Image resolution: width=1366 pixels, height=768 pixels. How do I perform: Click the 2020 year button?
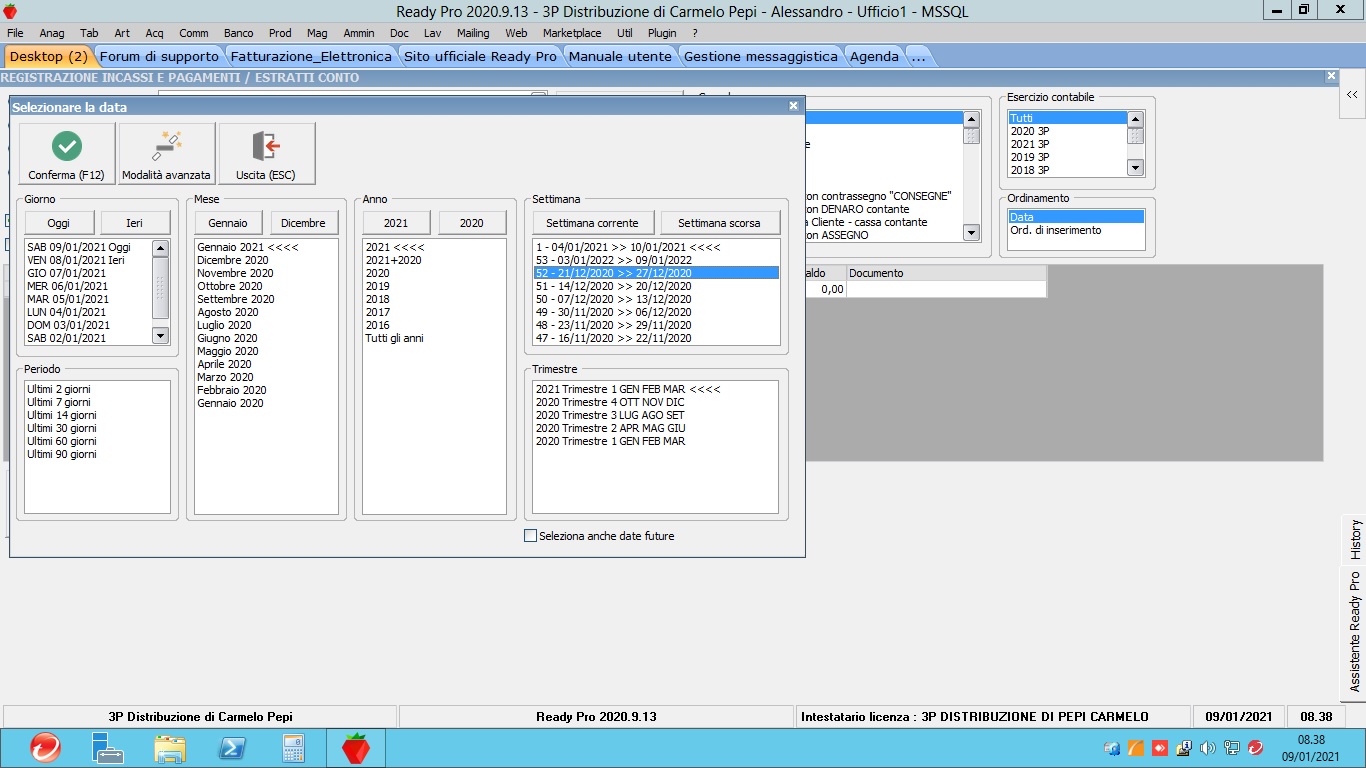point(472,223)
